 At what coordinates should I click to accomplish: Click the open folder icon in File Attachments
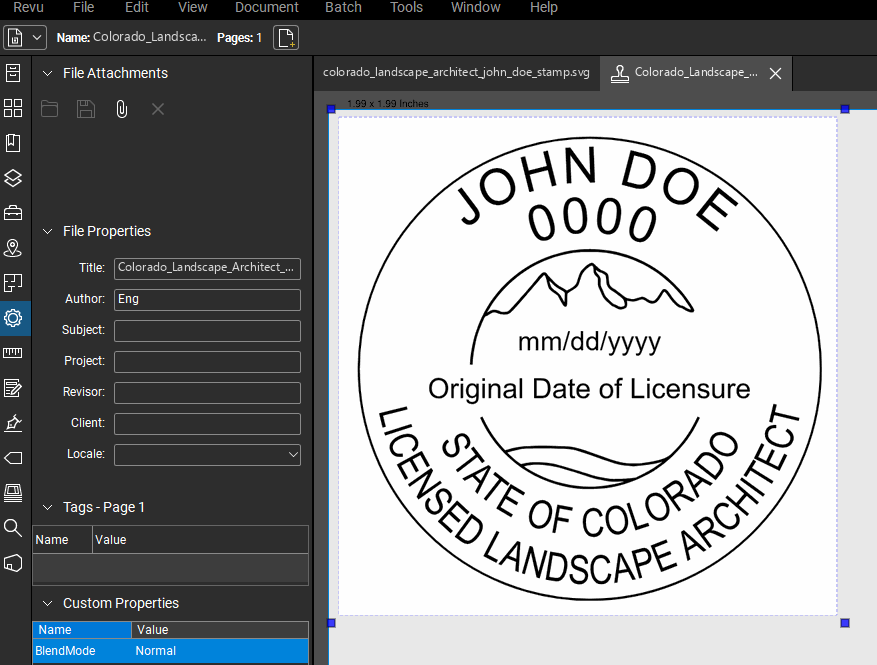49,109
